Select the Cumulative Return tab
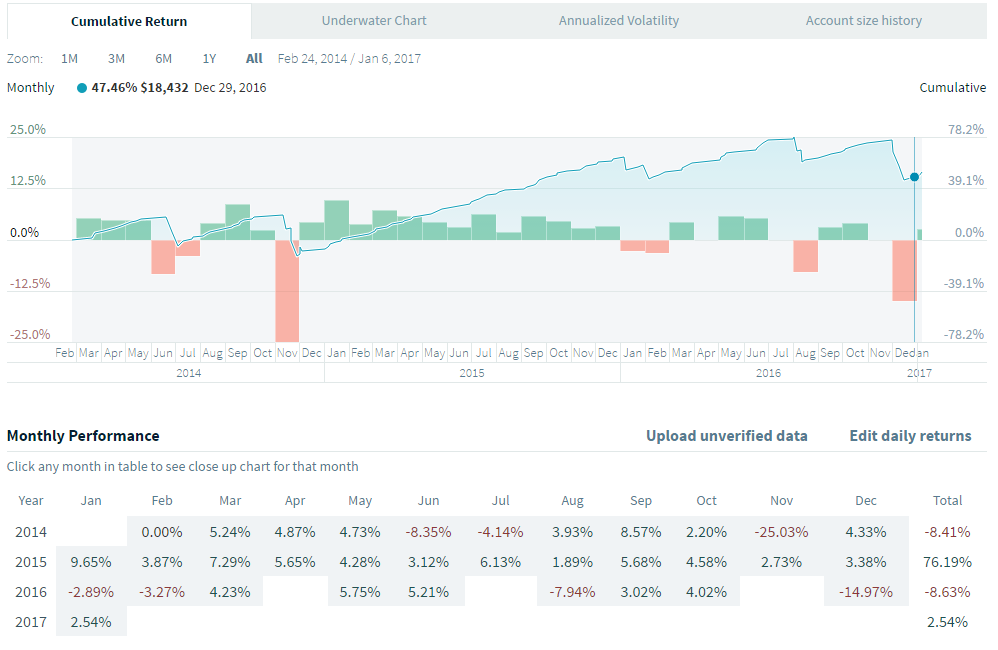The width and height of the screenshot is (998, 650). pyautogui.click(x=129, y=21)
